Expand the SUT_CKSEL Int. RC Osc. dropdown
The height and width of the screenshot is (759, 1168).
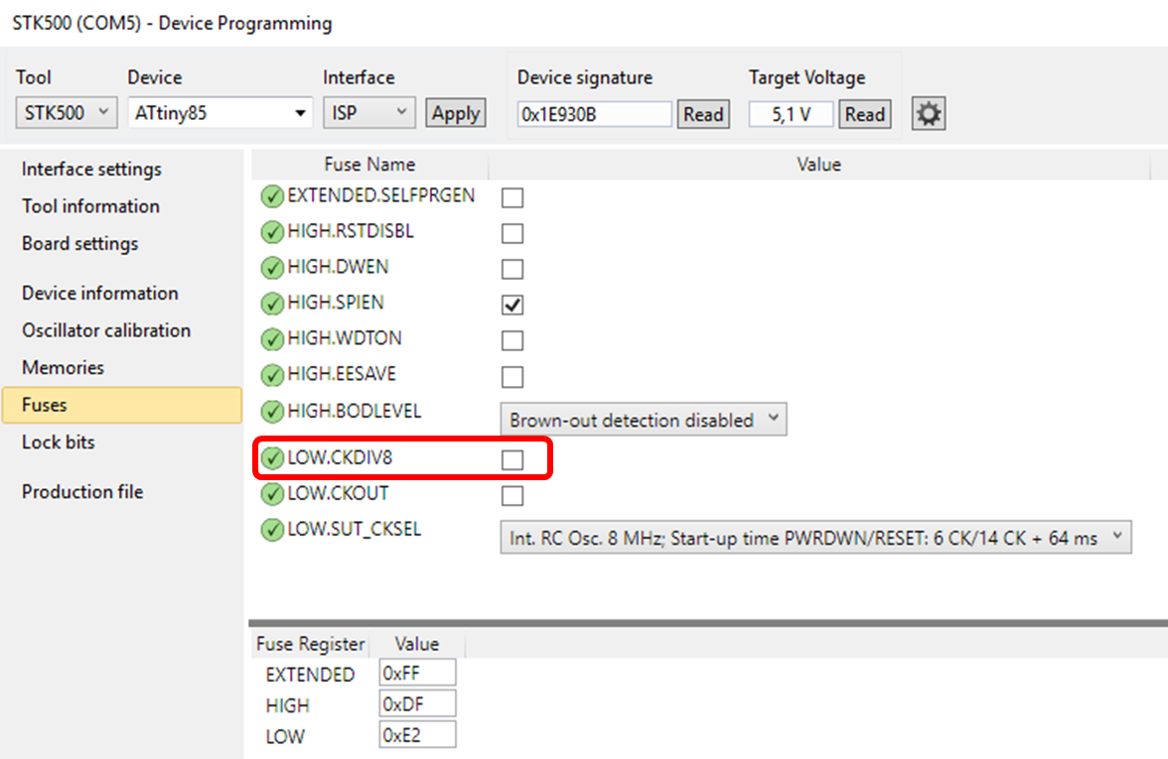(816, 537)
